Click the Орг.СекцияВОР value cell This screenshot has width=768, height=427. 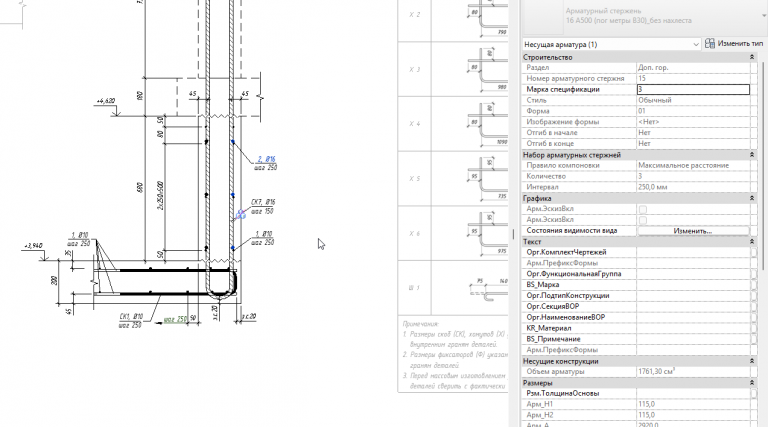tap(693, 307)
